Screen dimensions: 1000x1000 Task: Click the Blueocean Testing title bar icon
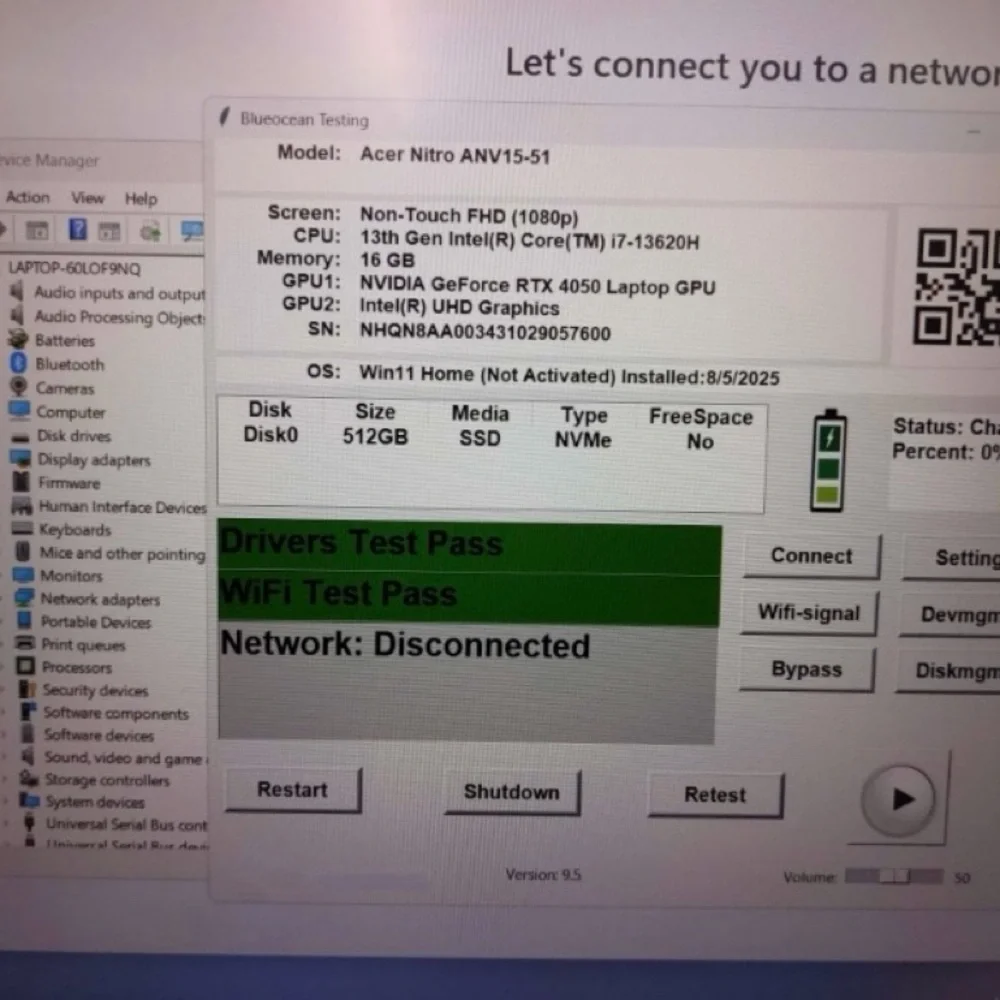coord(224,117)
